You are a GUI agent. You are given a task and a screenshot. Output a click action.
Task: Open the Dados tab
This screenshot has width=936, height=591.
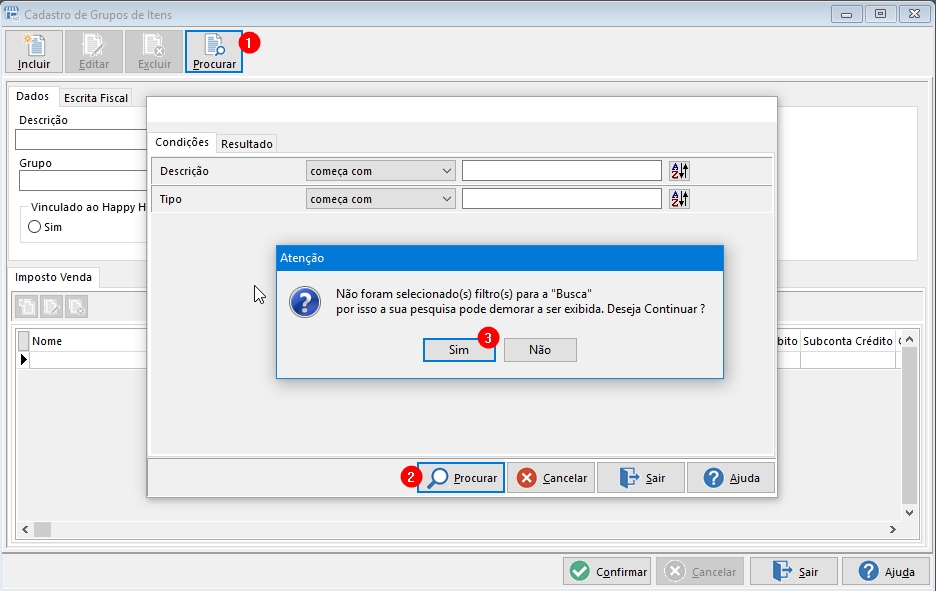(x=33, y=96)
